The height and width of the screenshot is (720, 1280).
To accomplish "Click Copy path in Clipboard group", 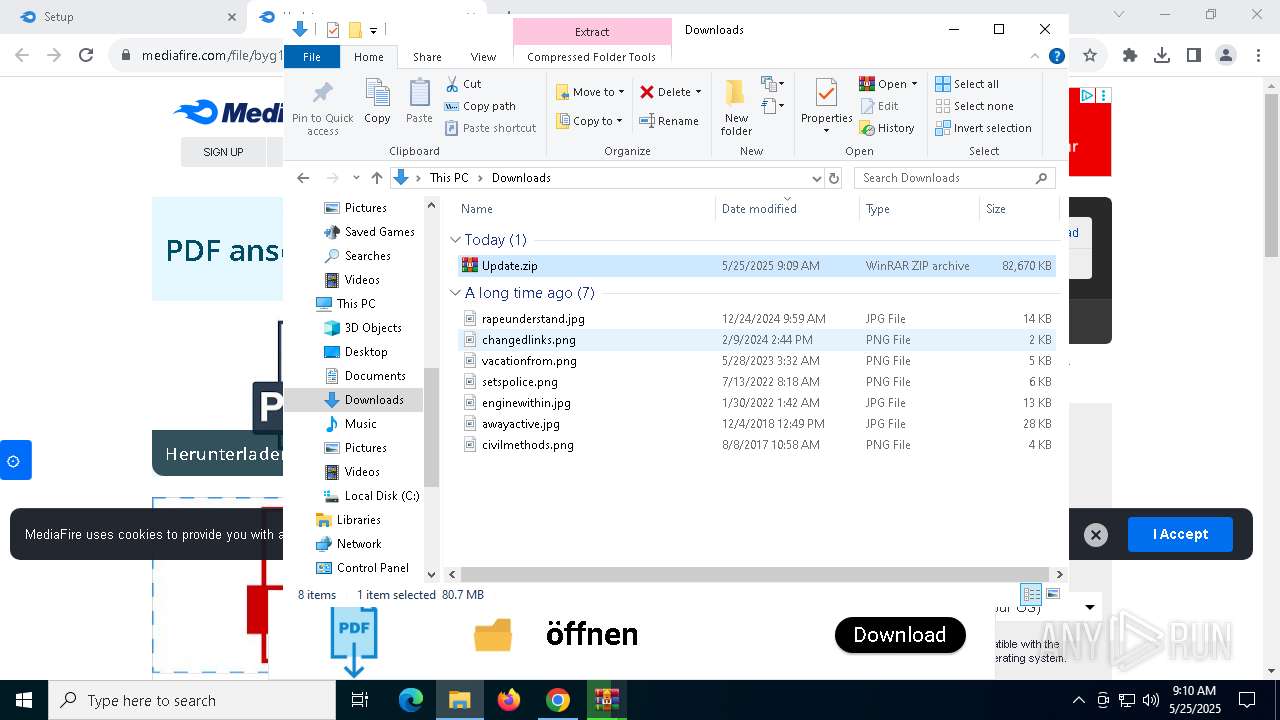I will click(480, 106).
